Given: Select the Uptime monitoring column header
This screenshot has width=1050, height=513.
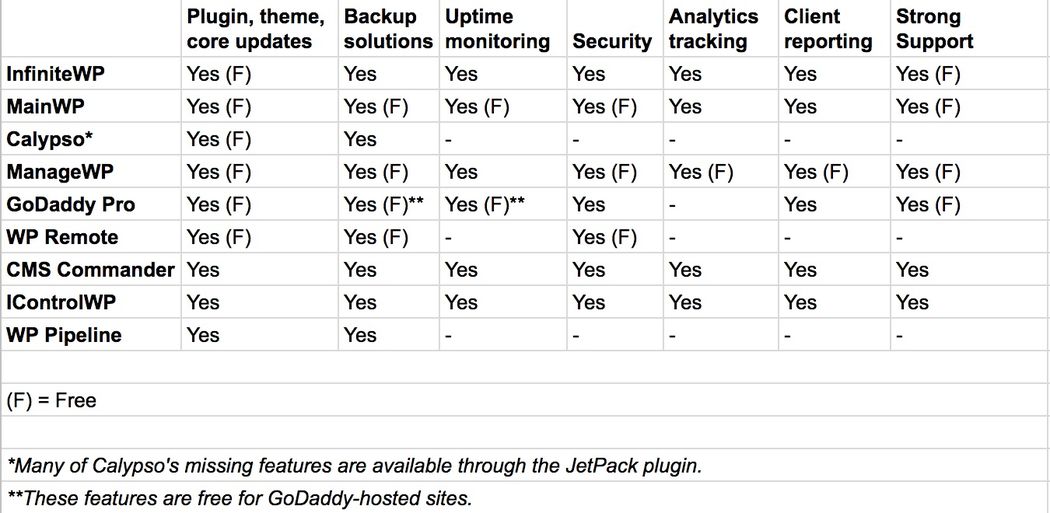Looking at the screenshot, I should point(503,29).
